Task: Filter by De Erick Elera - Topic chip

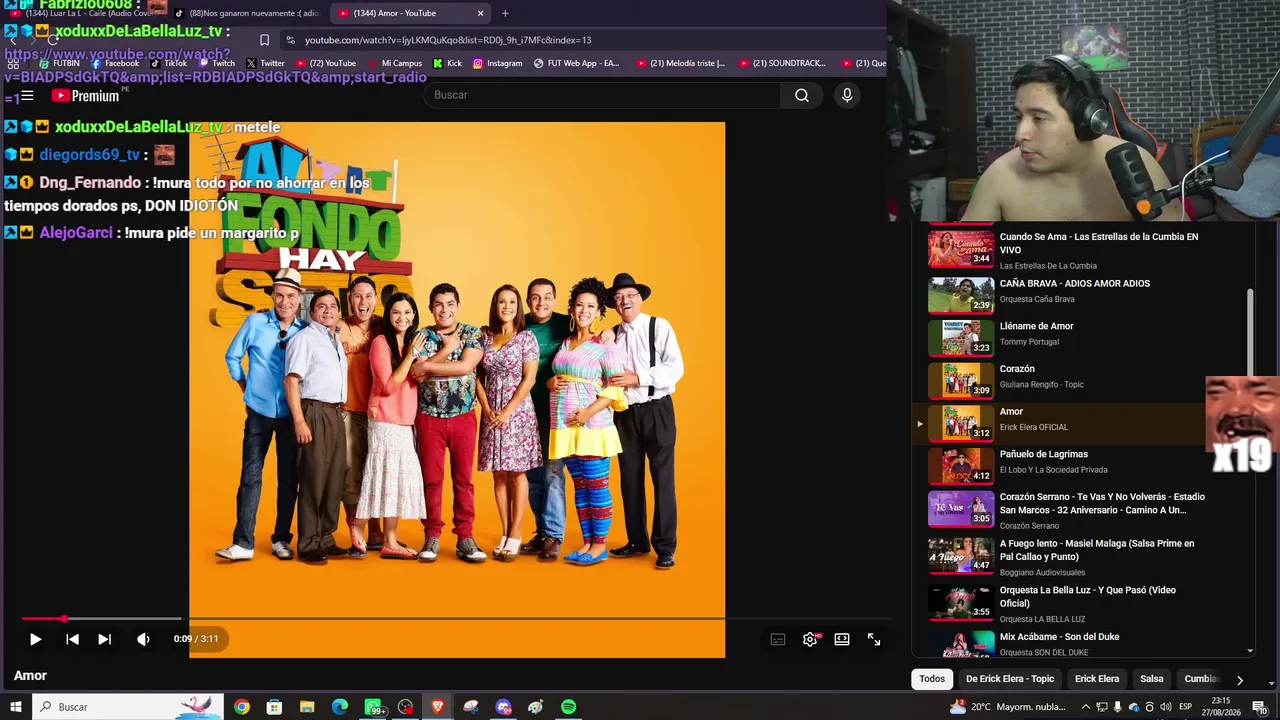Action: (1010, 679)
